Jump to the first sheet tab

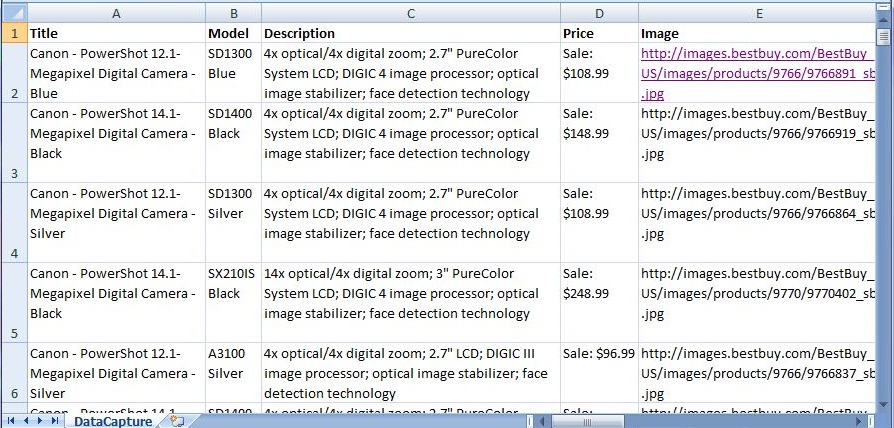point(11,421)
